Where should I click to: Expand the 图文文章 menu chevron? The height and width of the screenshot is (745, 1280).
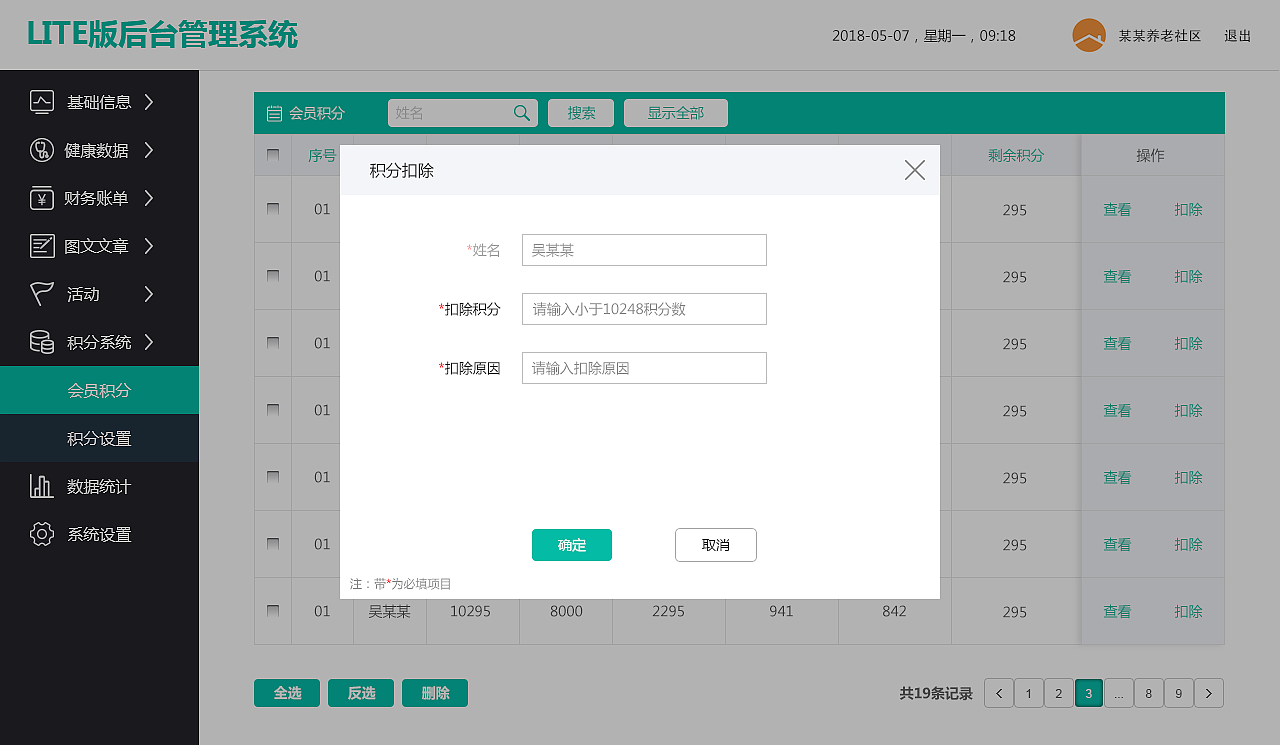point(150,246)
